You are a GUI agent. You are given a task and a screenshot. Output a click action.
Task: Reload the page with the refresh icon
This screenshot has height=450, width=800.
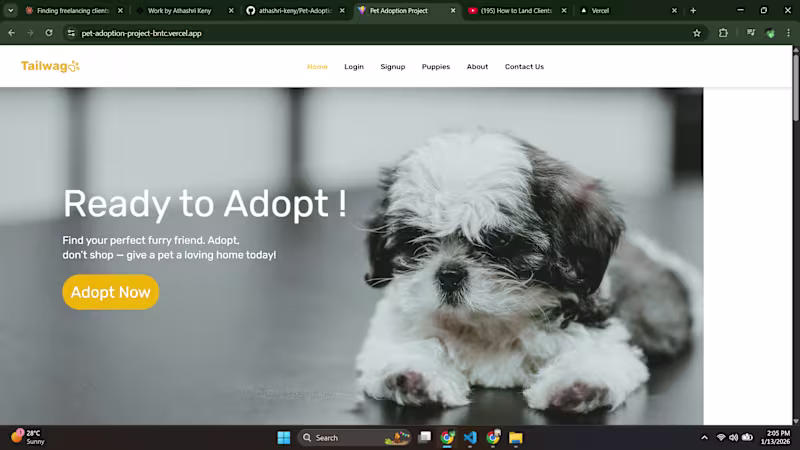(x=49, y=33)
